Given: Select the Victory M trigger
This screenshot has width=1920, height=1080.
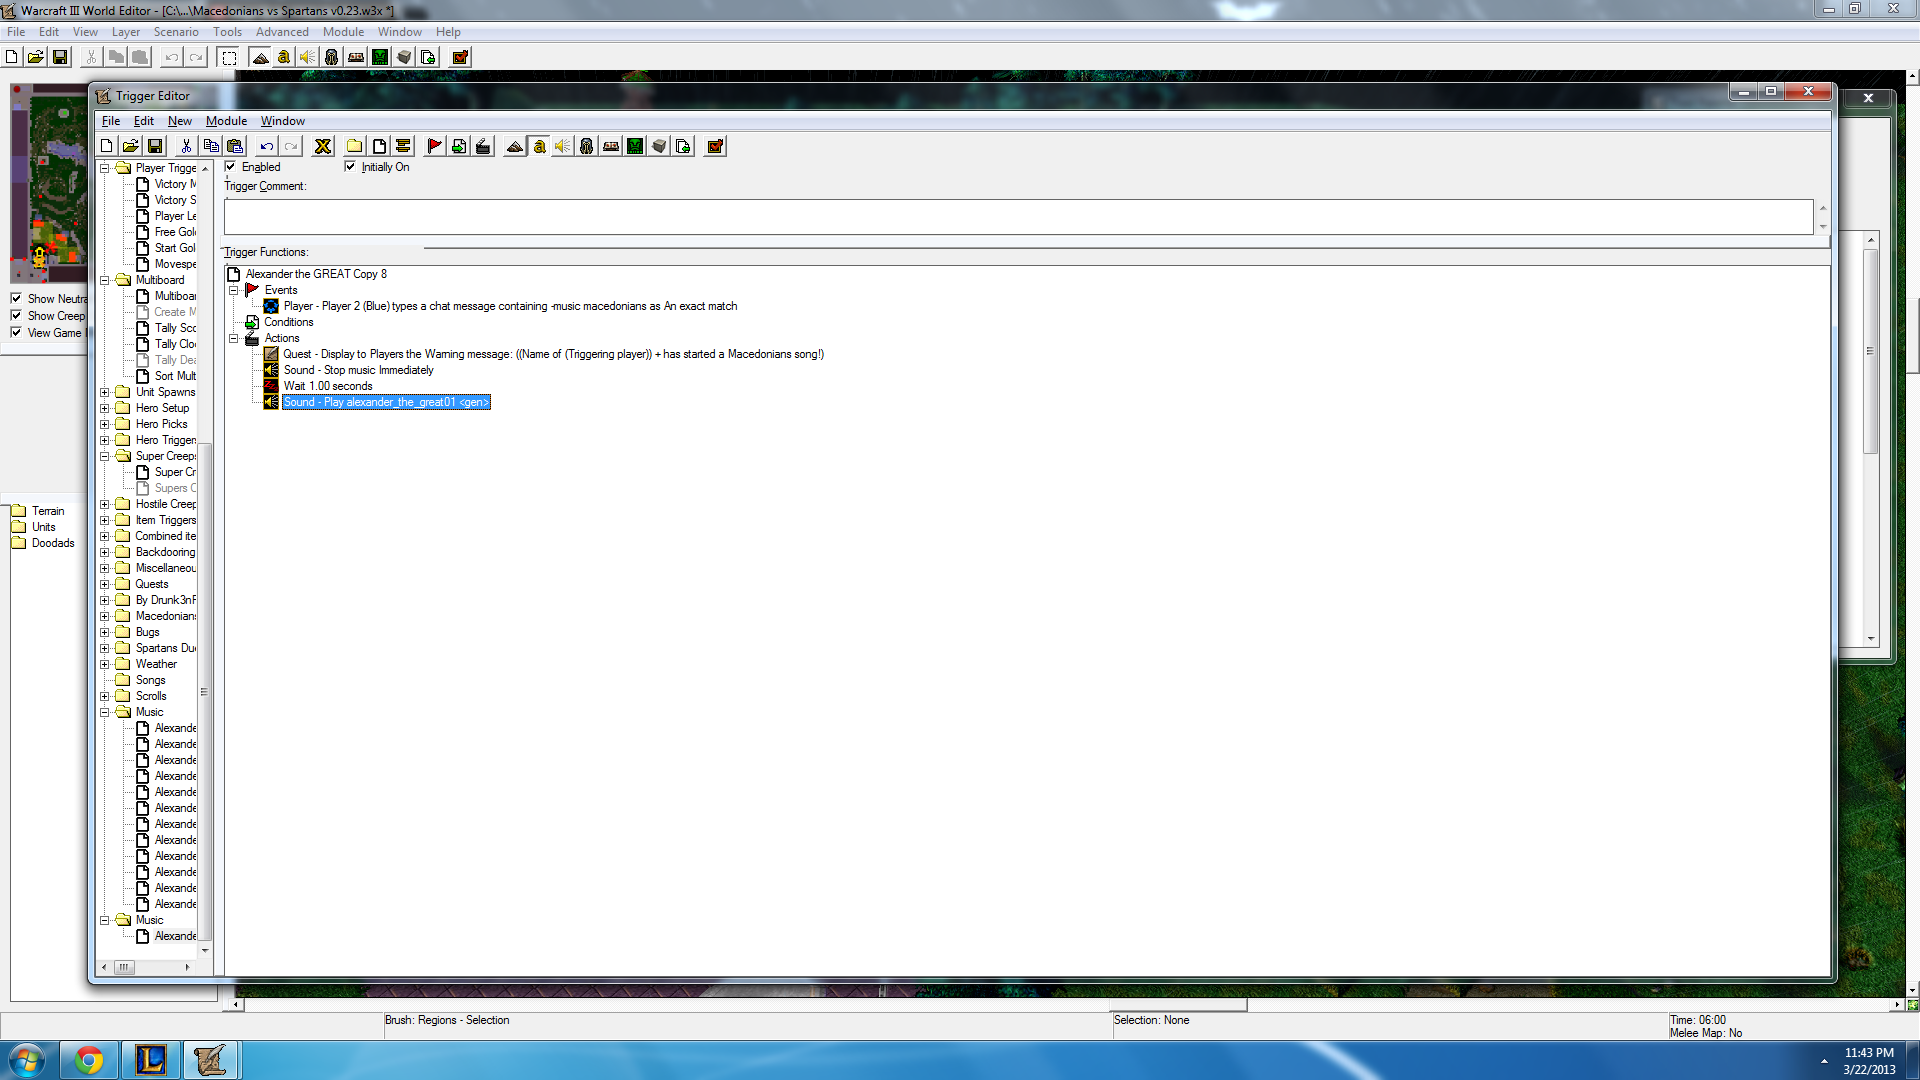Looking at the screenshot, I should [x=175, y=184].
